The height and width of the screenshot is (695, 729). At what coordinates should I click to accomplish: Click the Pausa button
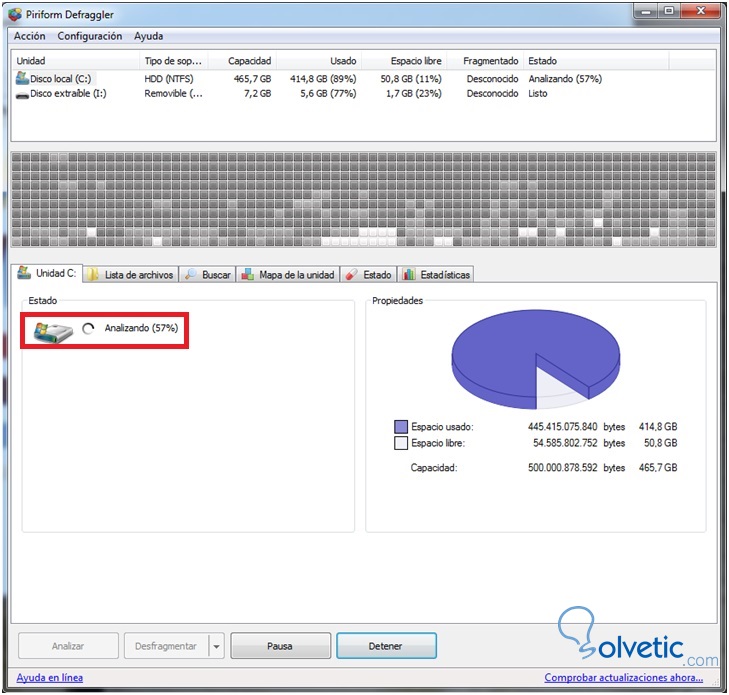[x=280, y=646]
